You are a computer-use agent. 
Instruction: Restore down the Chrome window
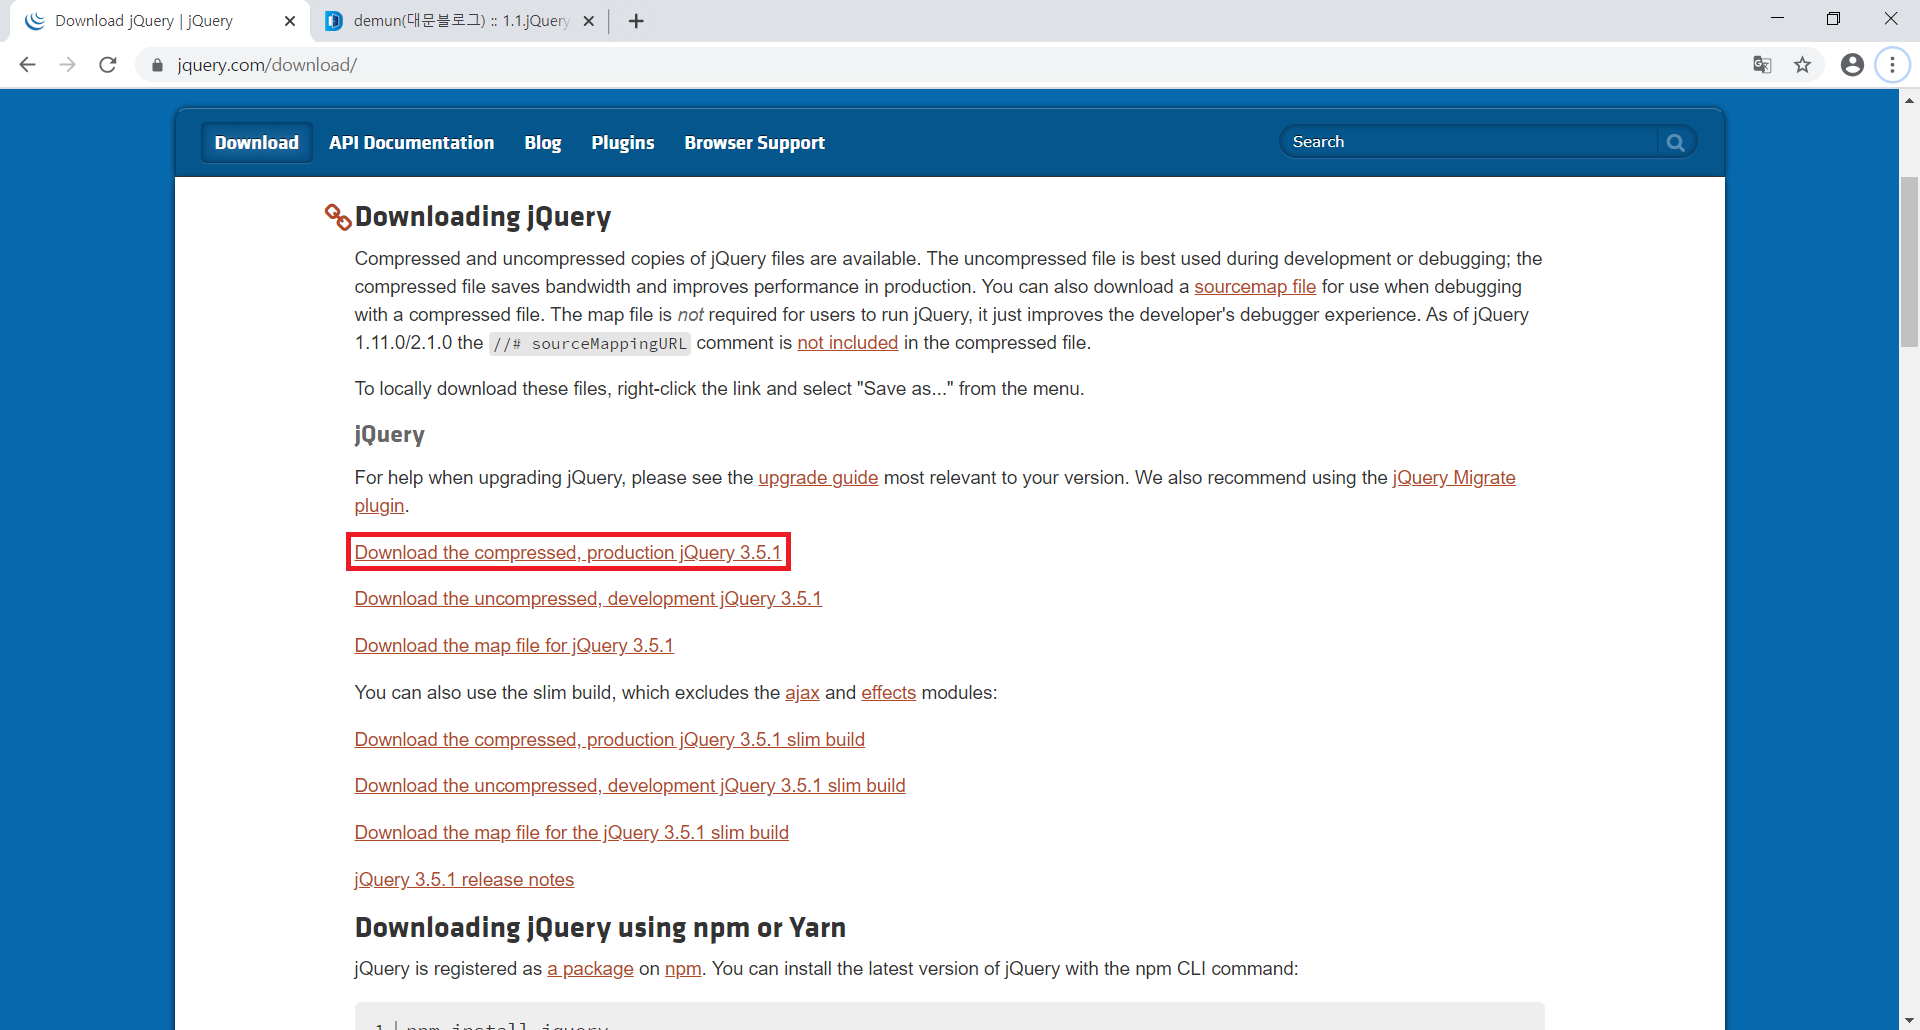tap(1833, 18)
